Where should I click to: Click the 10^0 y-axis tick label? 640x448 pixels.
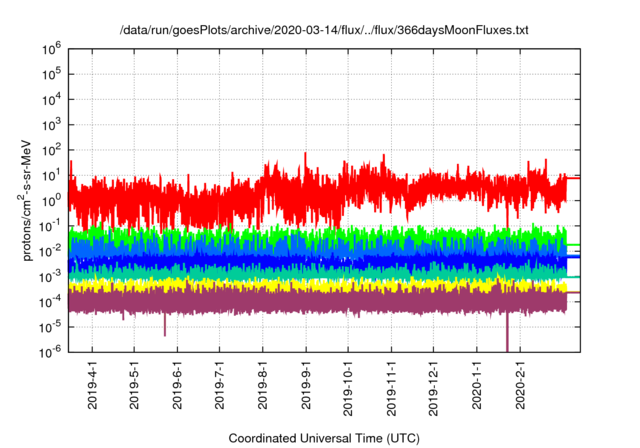coord(51,201)
